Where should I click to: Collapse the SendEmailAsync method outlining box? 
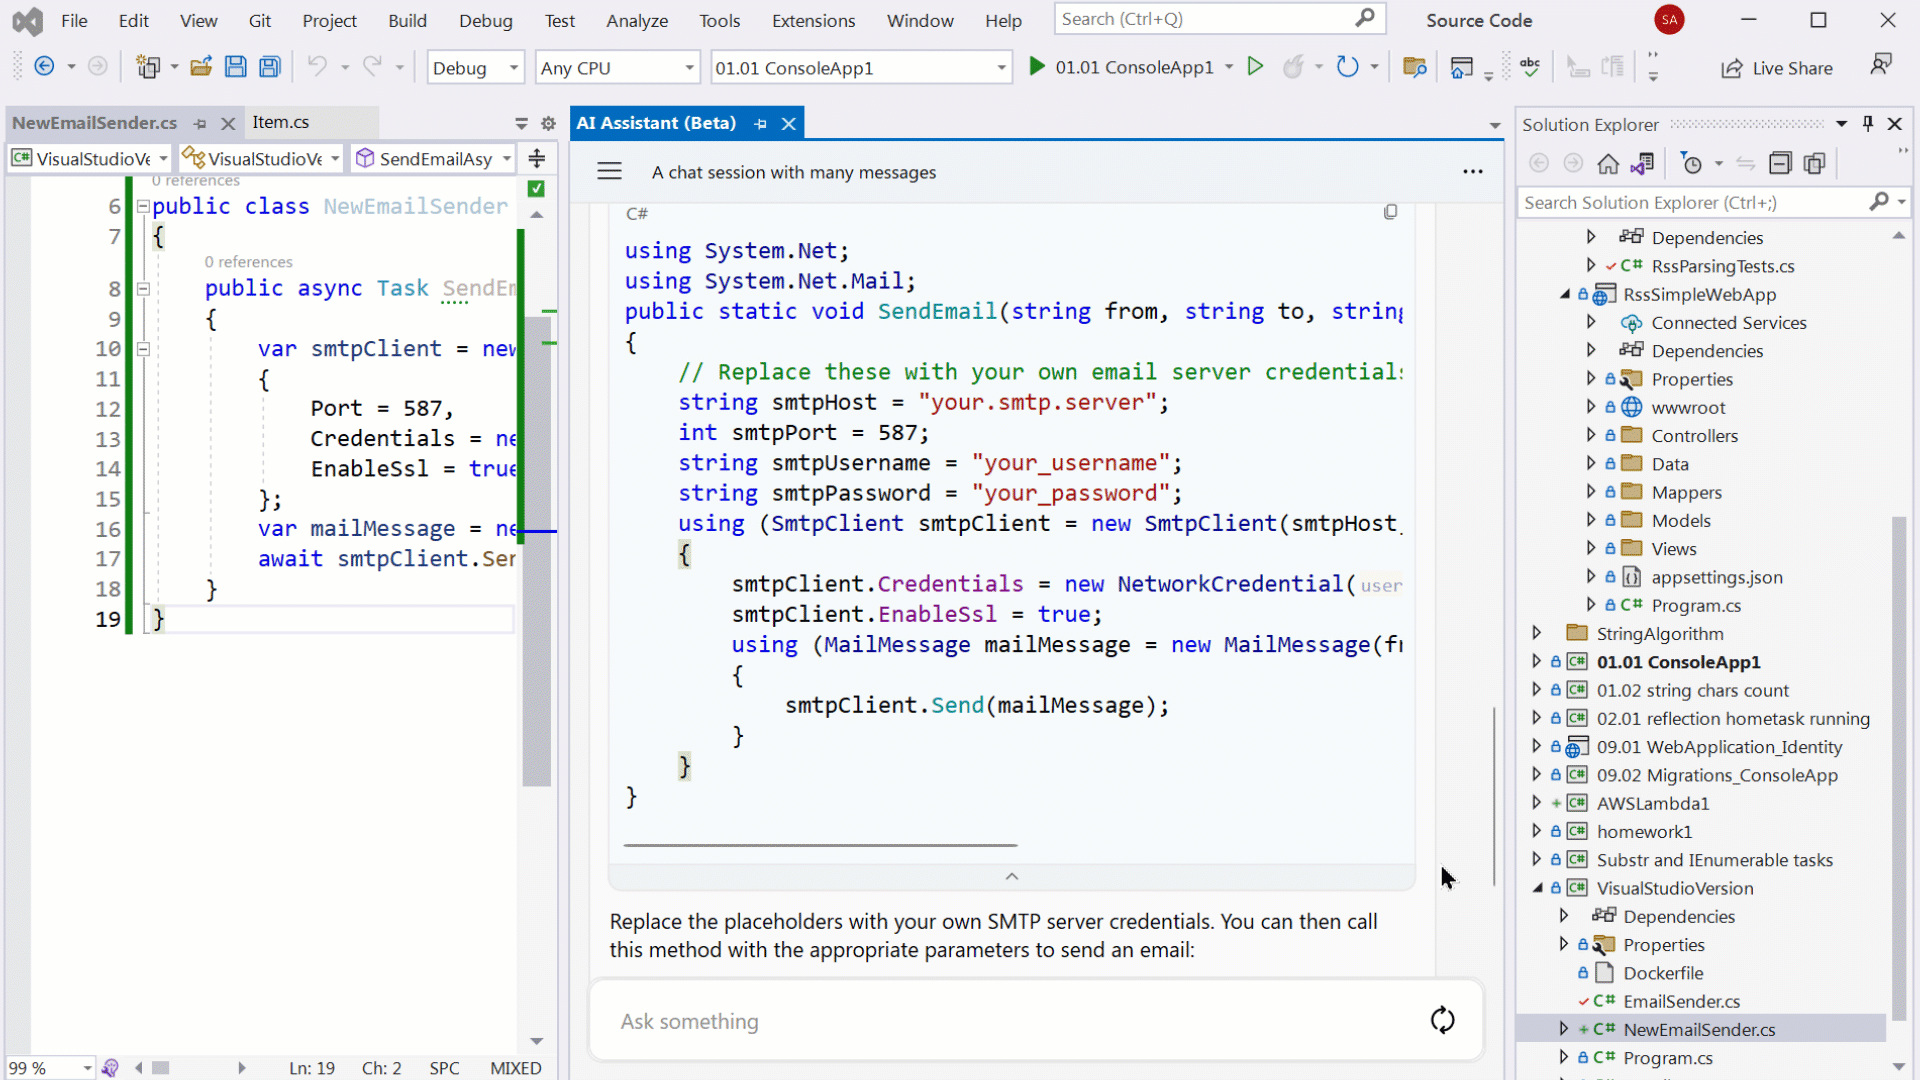pyautogui.click(x=143, y=288)
